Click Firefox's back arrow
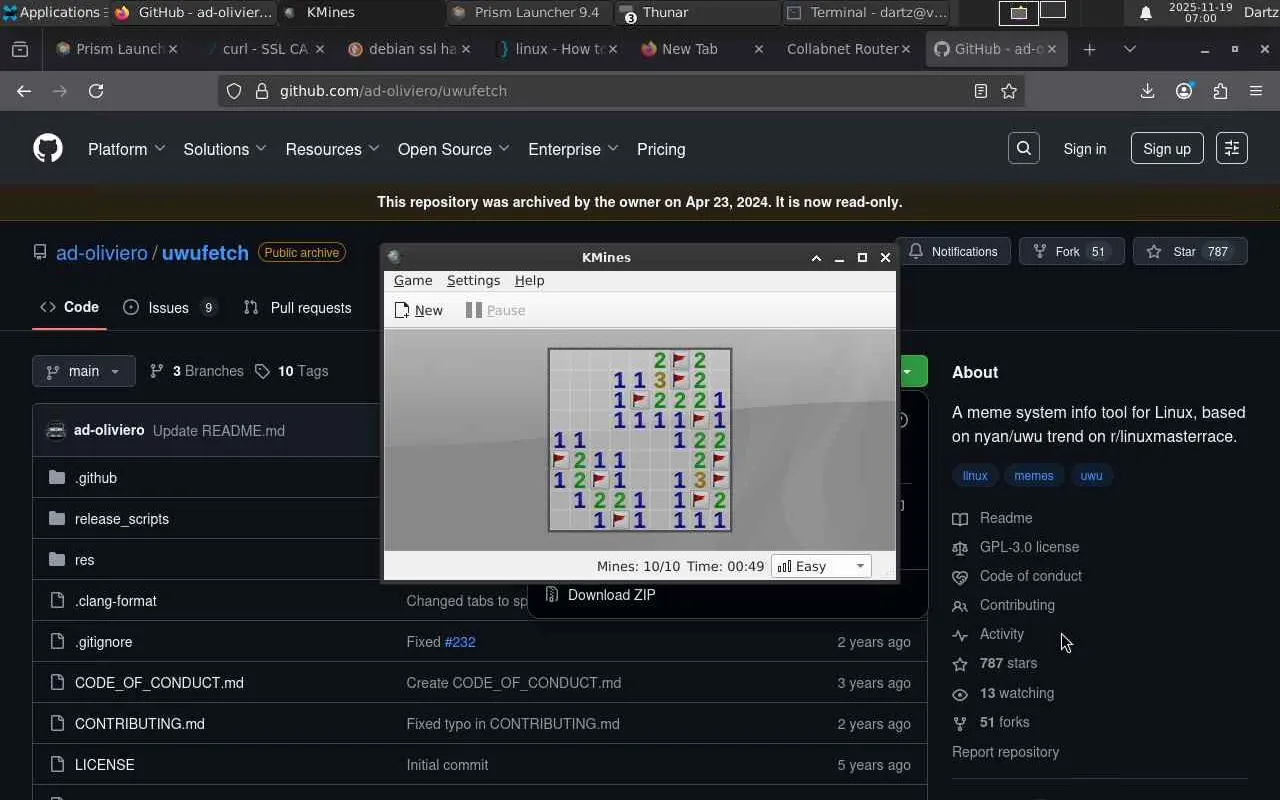This screenshot has height=800, width=1280. (x=24, y=91)
